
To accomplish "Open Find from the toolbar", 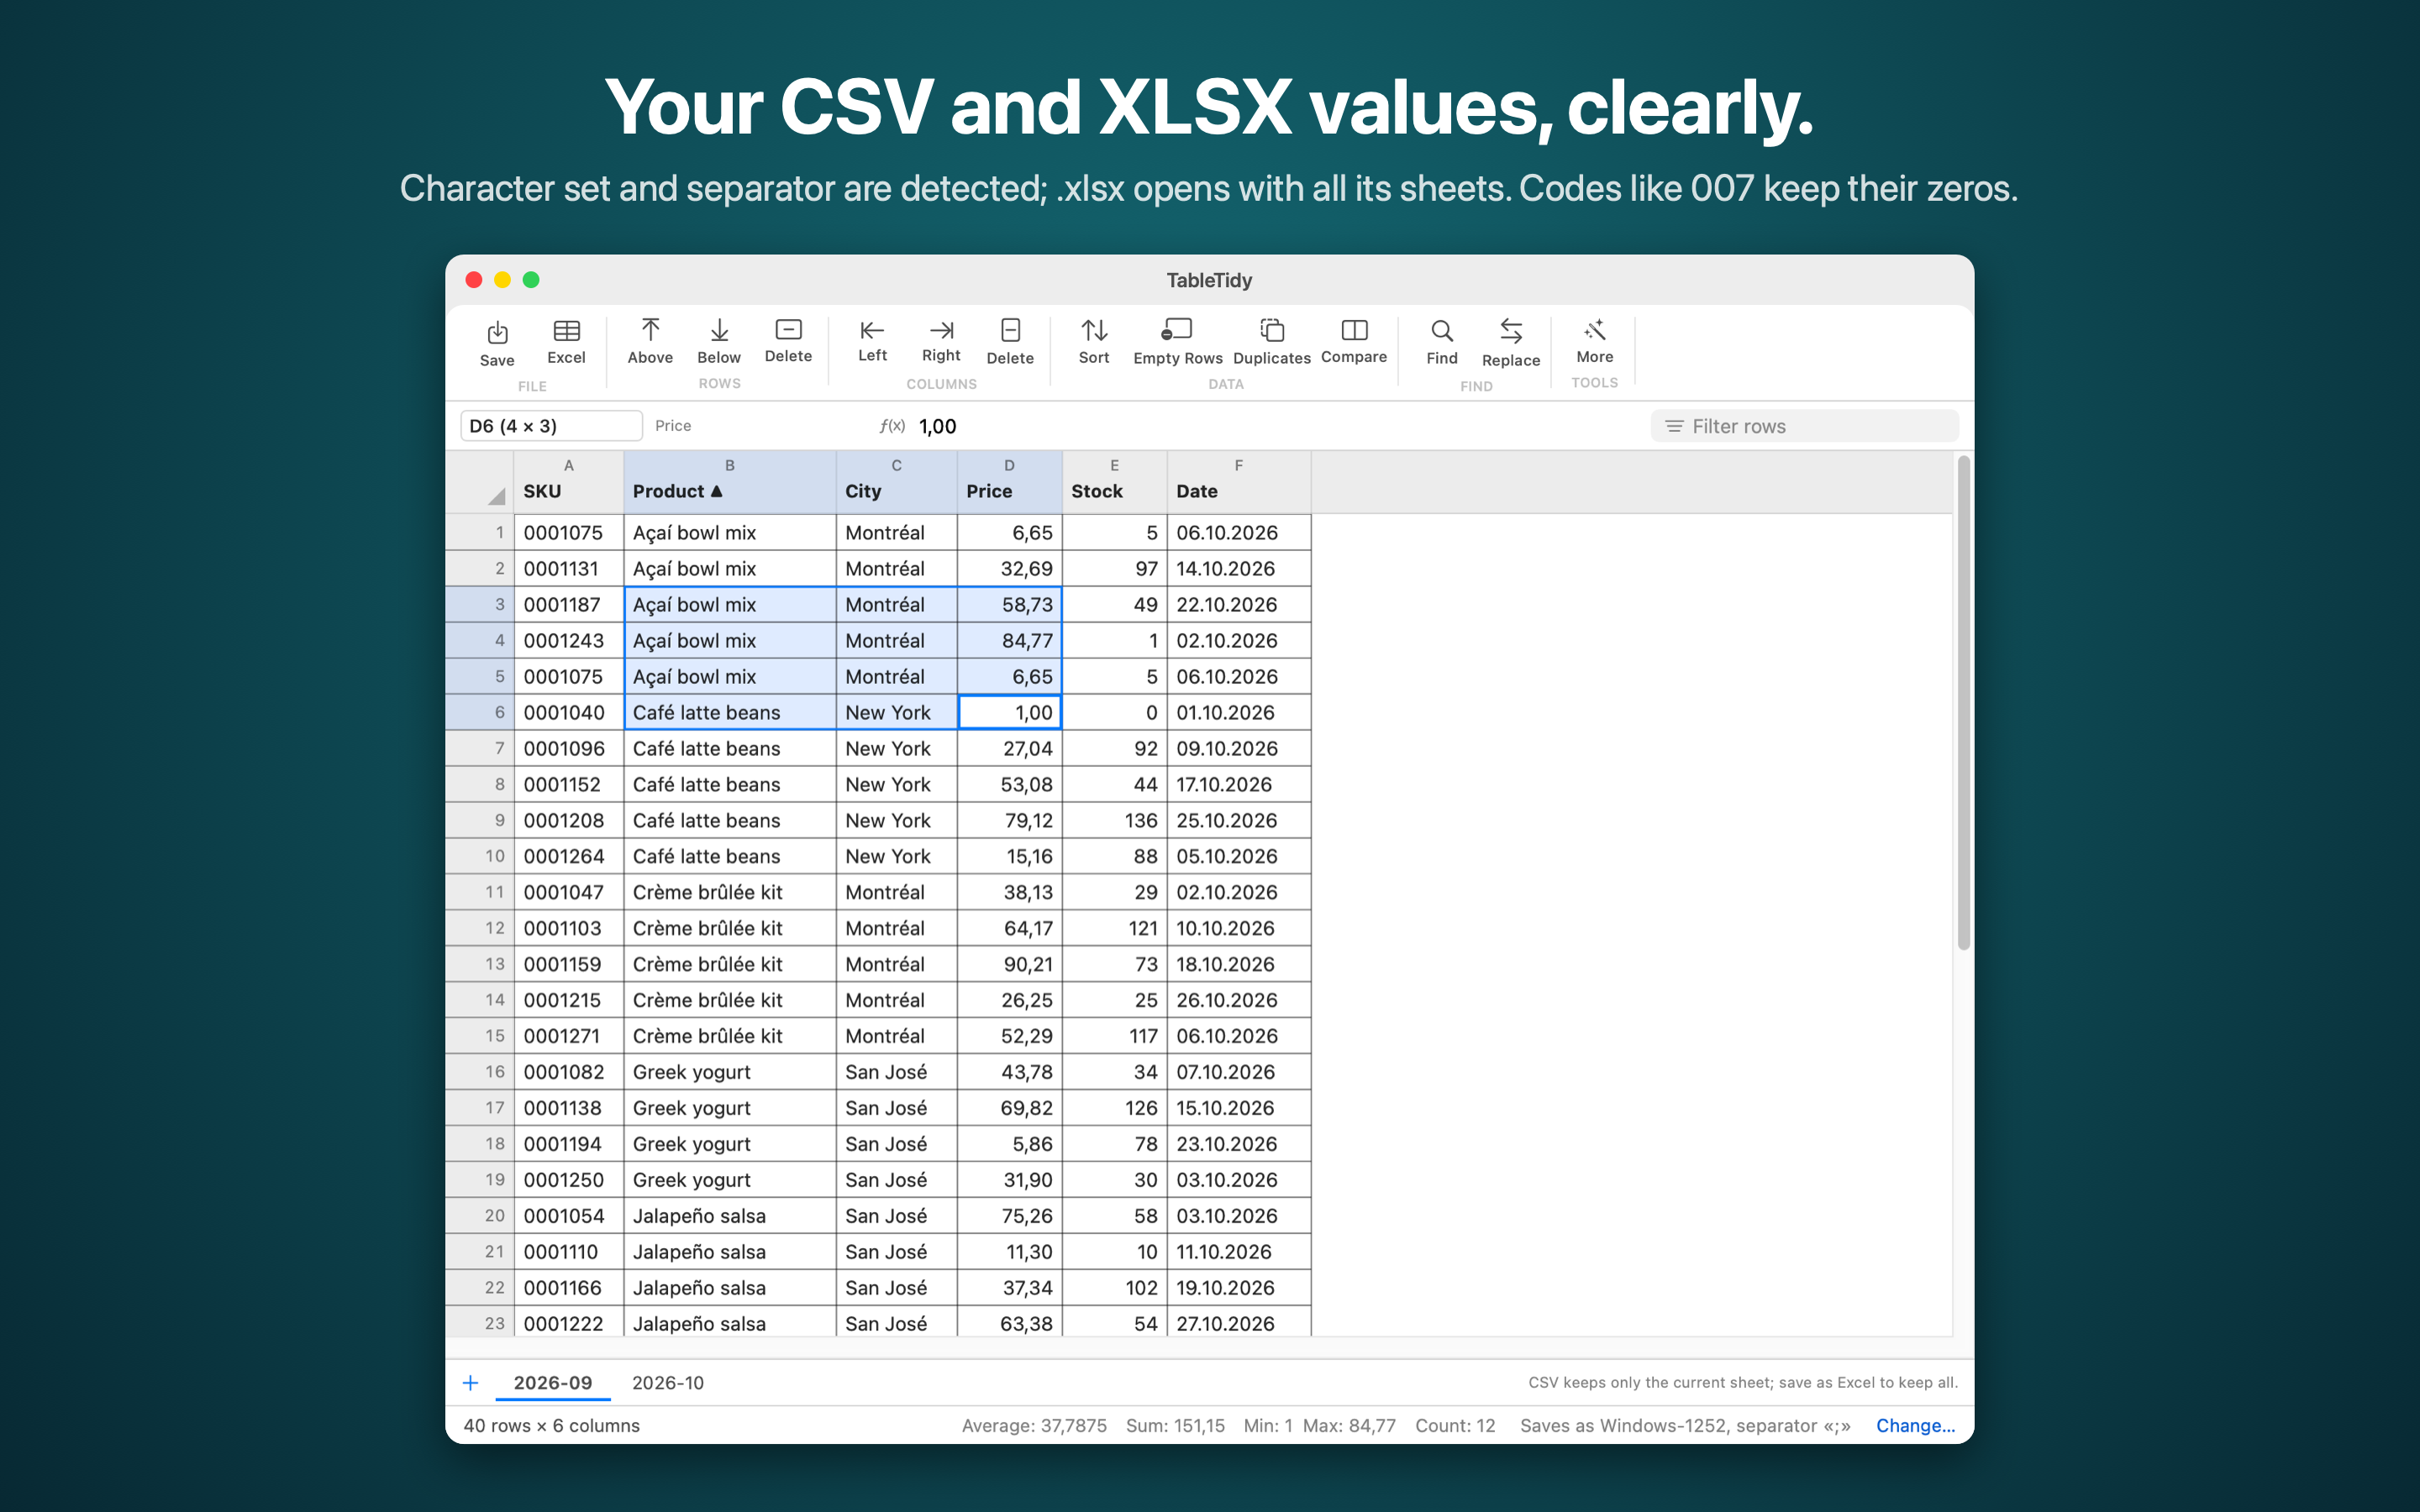I will coord(1442,342).
